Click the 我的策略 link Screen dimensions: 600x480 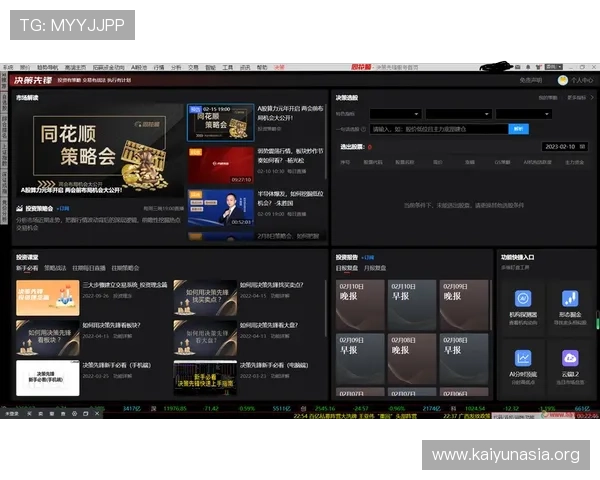[548, 98]
